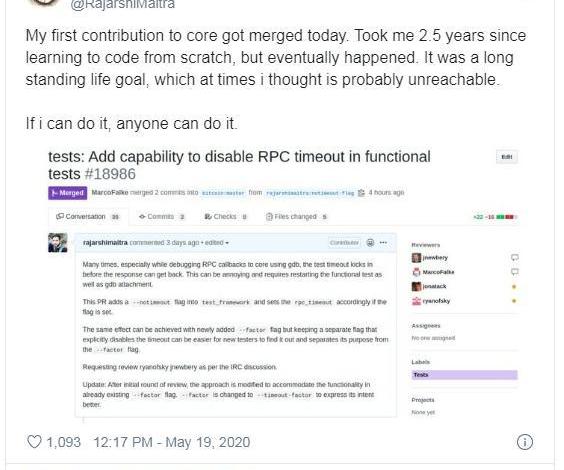This screenshot has height=470, width=564.
Task: Click MarcoFalke's review comment bubble icon
Action: pyautogui.click(x=515, y=272)
